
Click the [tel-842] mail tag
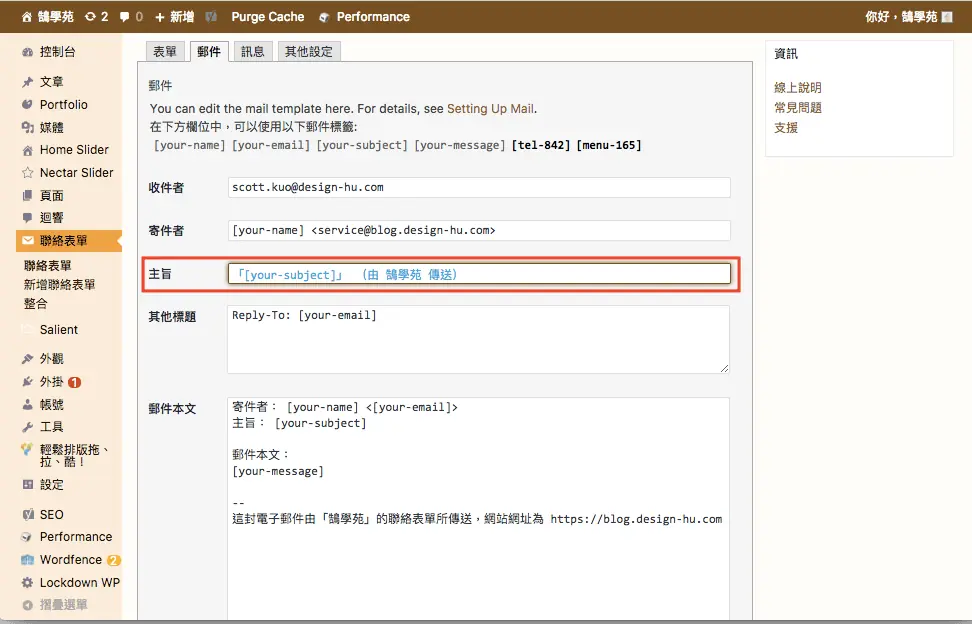coord(541,145)
